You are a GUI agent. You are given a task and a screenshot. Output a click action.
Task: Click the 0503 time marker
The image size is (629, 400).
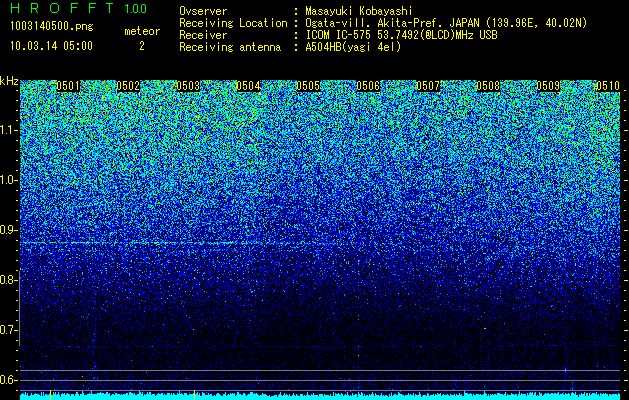pos(188,86)
